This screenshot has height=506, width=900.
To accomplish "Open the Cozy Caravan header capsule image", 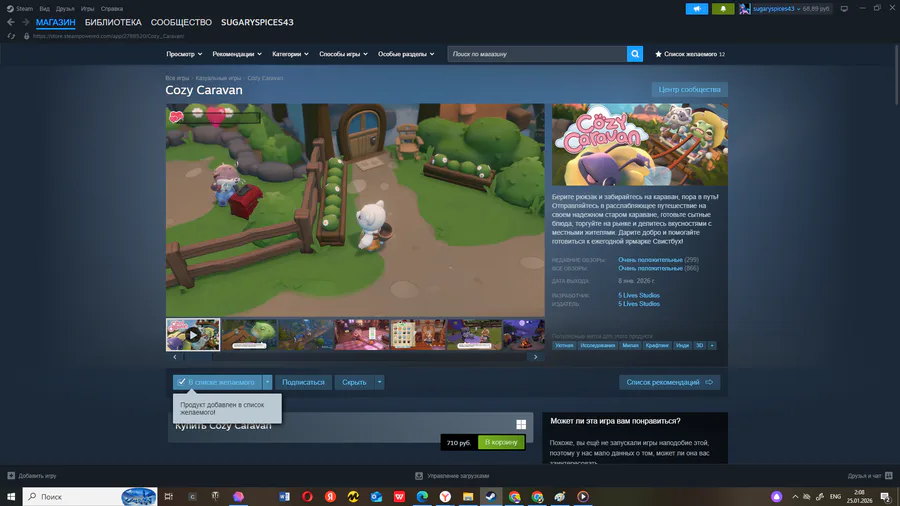I will click(640, 145).
